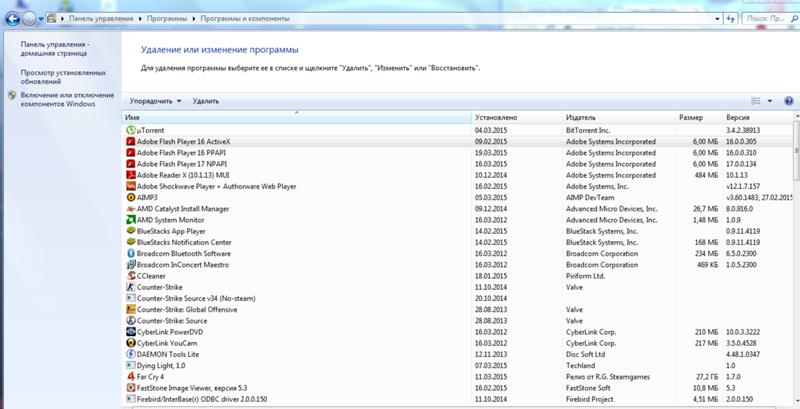Click Firebird/InterBase ODBC driver icon
800x409 pixels.
coord(131,399)
